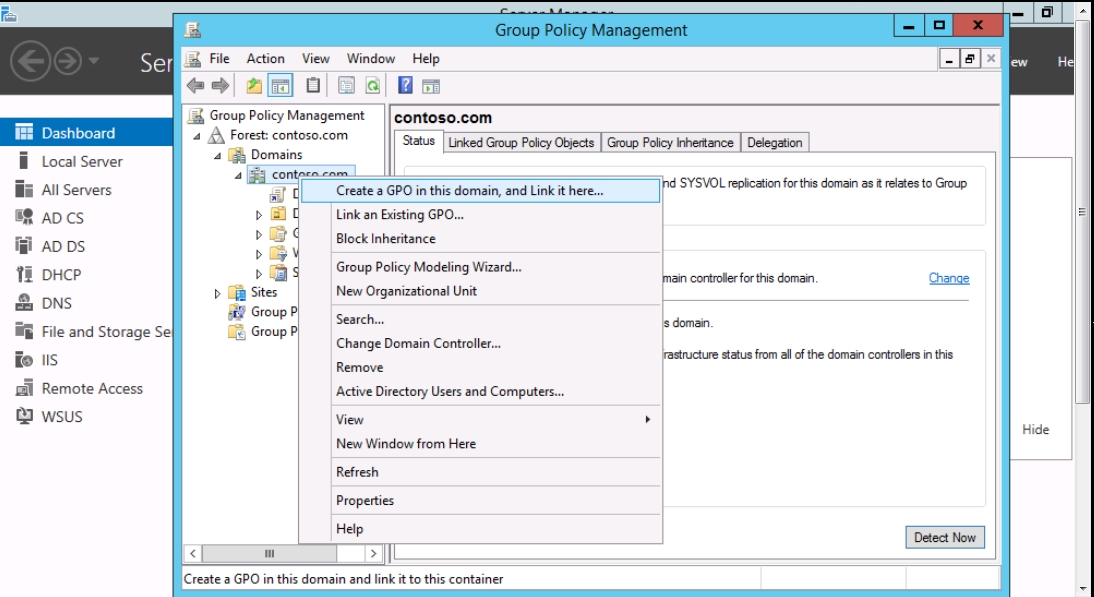Viewport: 1094px width, 597px height.
Task: Click the Change link for domain controller
Action: [x=948, y=278]
